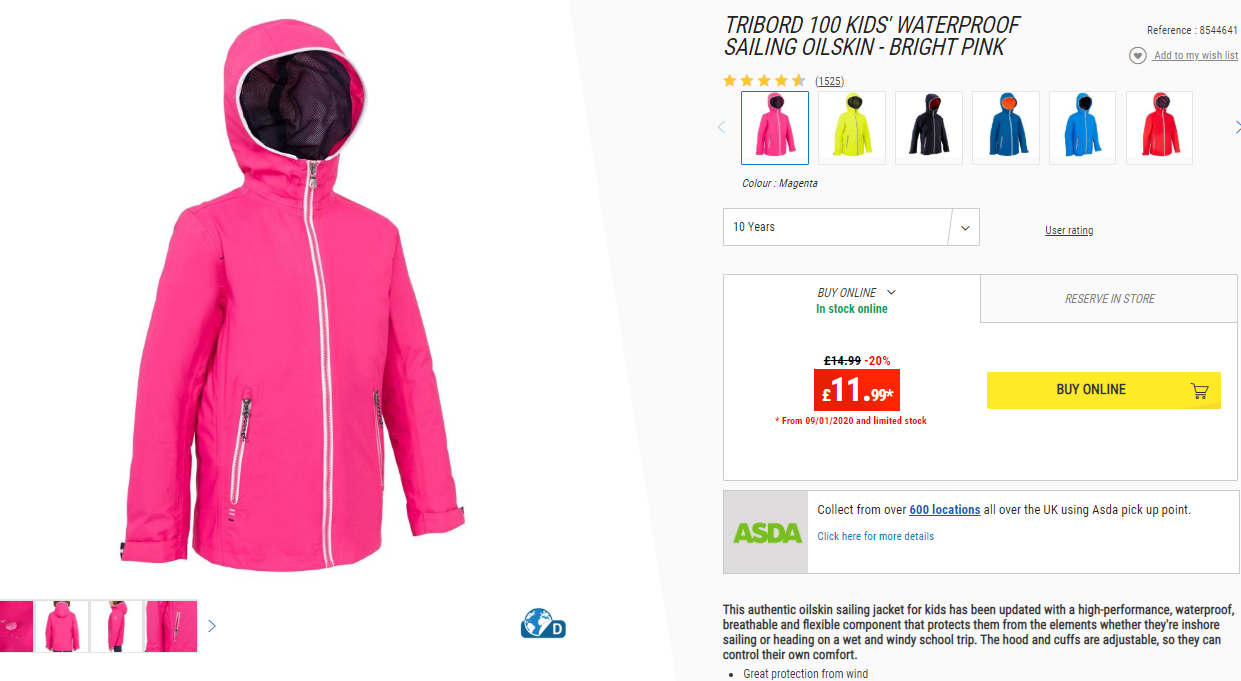Open the User rating link
Image resolution: width=1241 pixels, height=681 pixels.
point(1069,231)
